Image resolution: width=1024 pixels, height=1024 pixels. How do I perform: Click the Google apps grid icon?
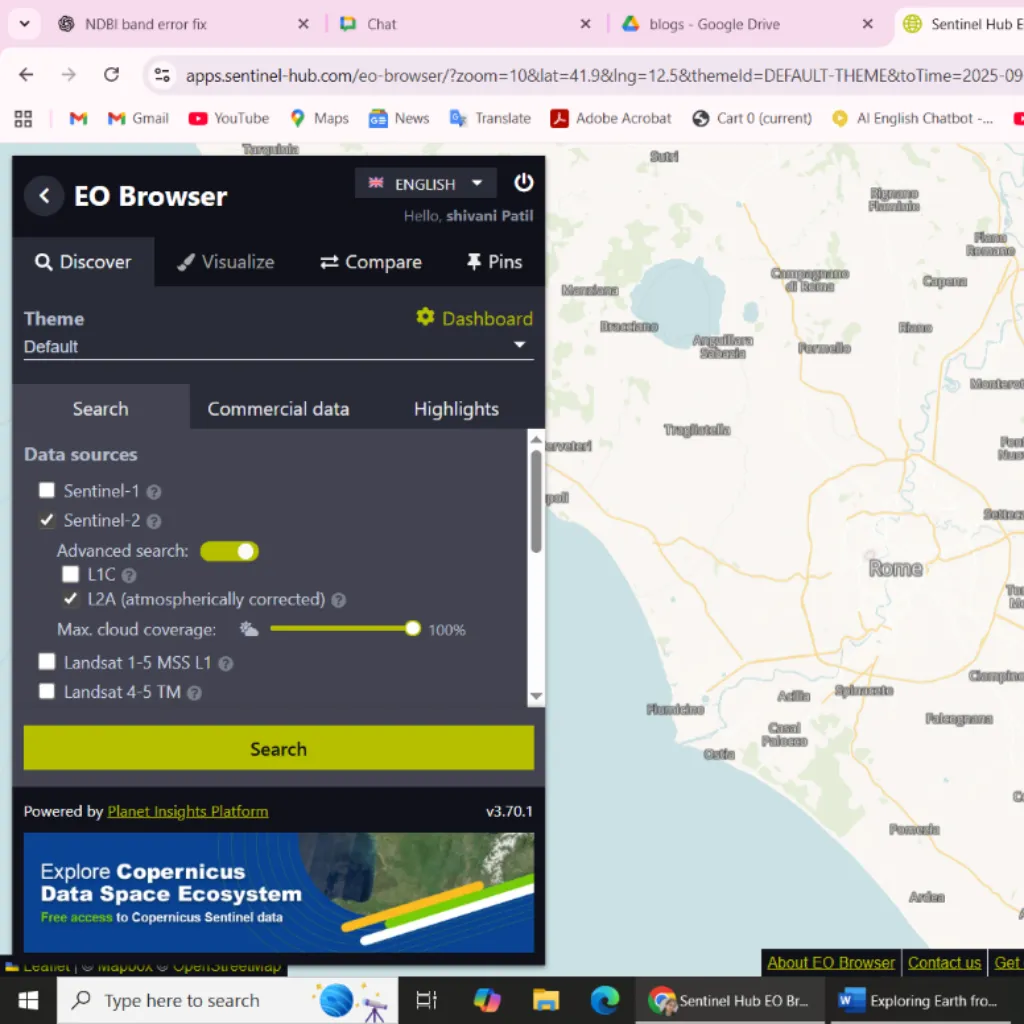point(23,118)
